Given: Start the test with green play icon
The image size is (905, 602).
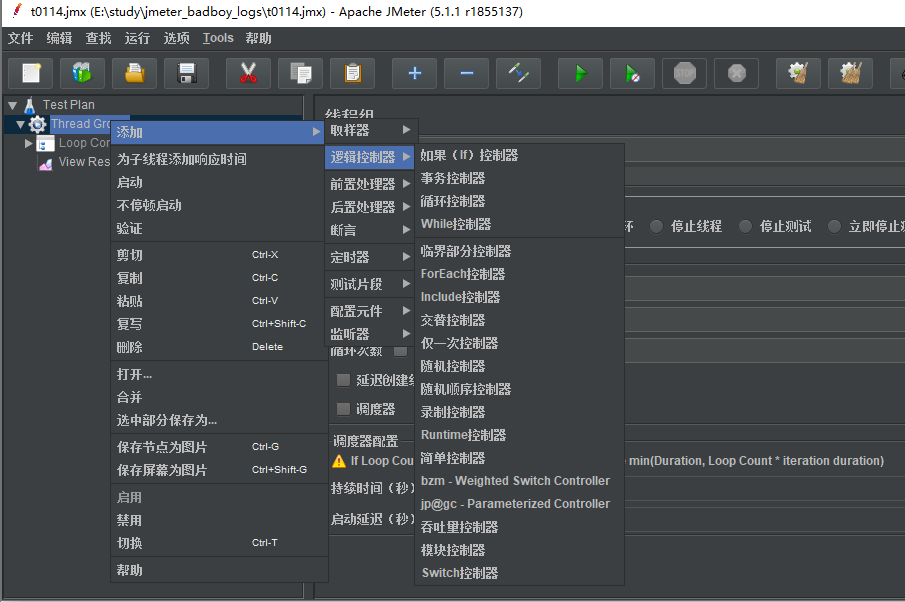Looking at the screenshot, I should point(580,73).
